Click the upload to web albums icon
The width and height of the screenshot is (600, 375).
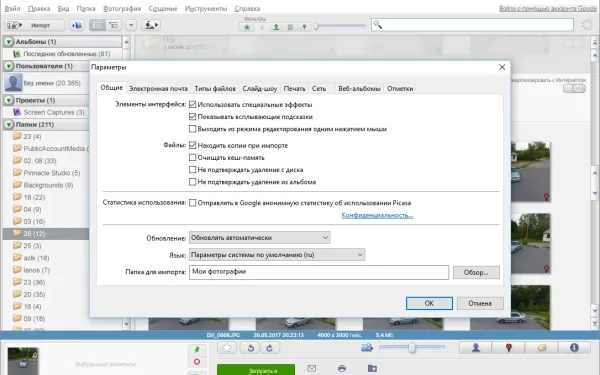pos(151,25)
